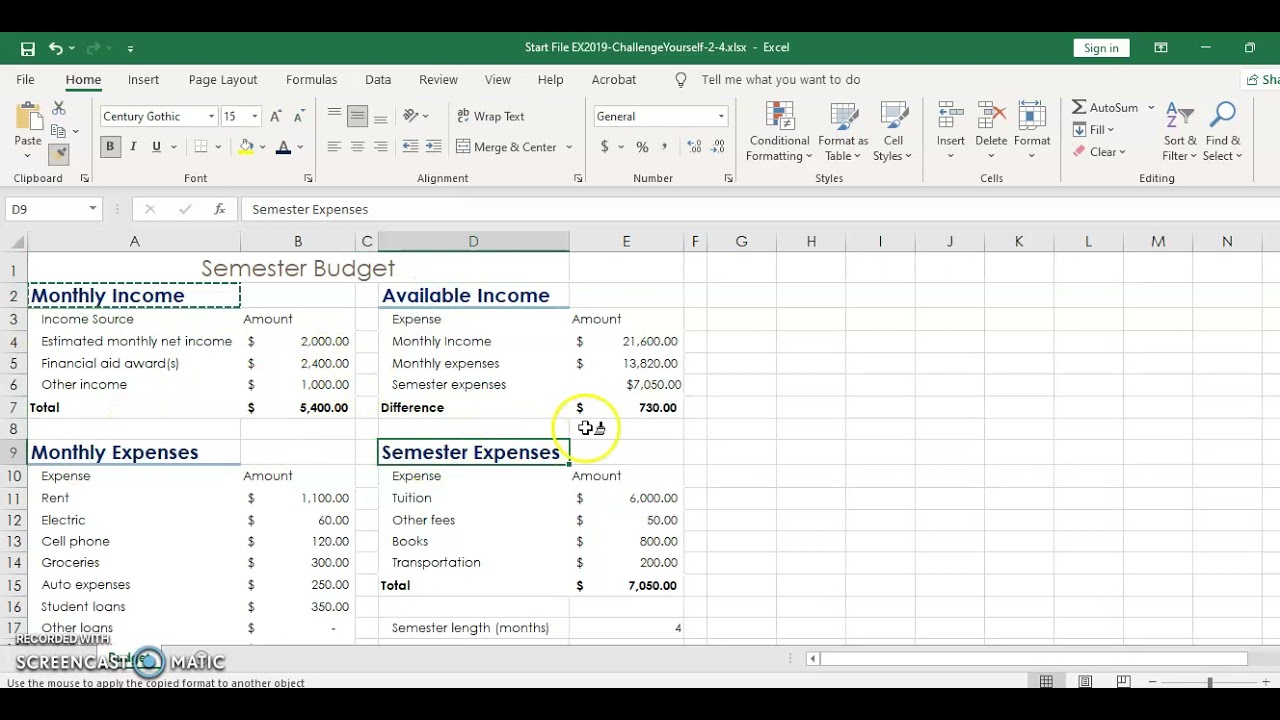This screenshot has height=720, width=1280.
Task: Switch to the Insert tab
Action: [x=143, y=79]
